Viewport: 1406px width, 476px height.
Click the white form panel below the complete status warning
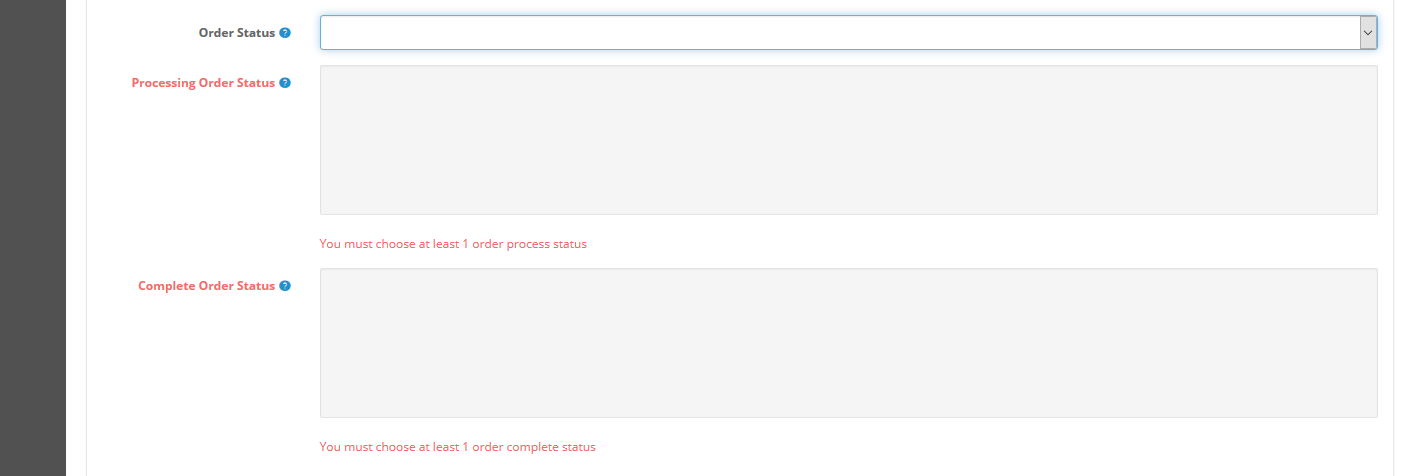tap(740, 466)
